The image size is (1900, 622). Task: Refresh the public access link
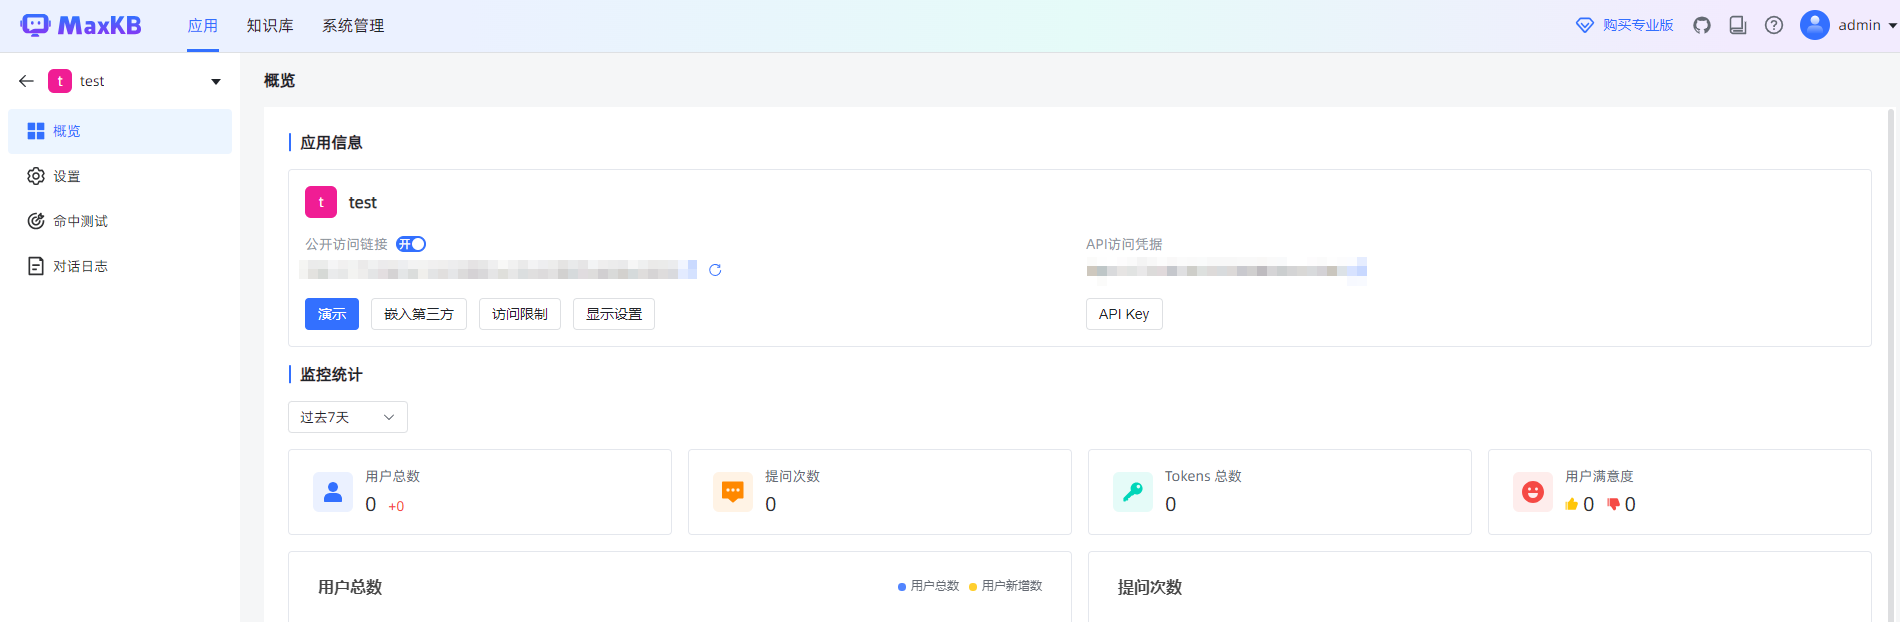(715, 270)
